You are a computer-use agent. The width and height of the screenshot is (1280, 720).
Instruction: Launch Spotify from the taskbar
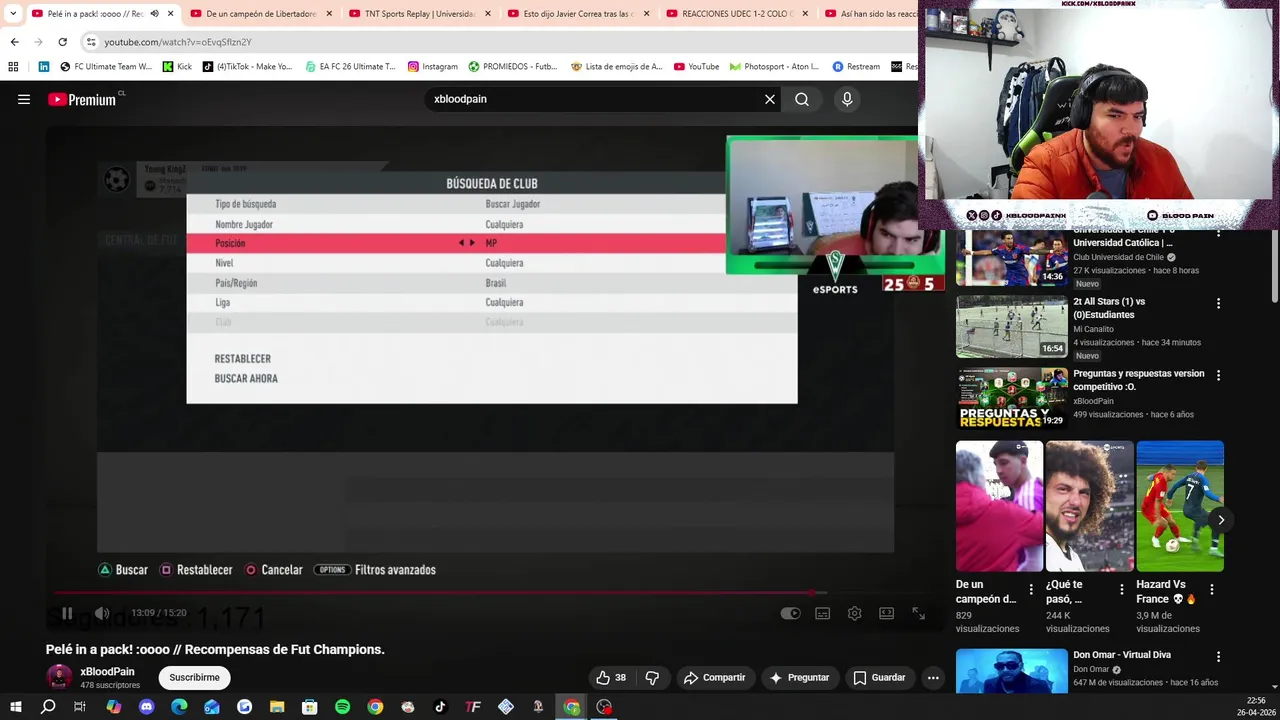coord(342,707)
